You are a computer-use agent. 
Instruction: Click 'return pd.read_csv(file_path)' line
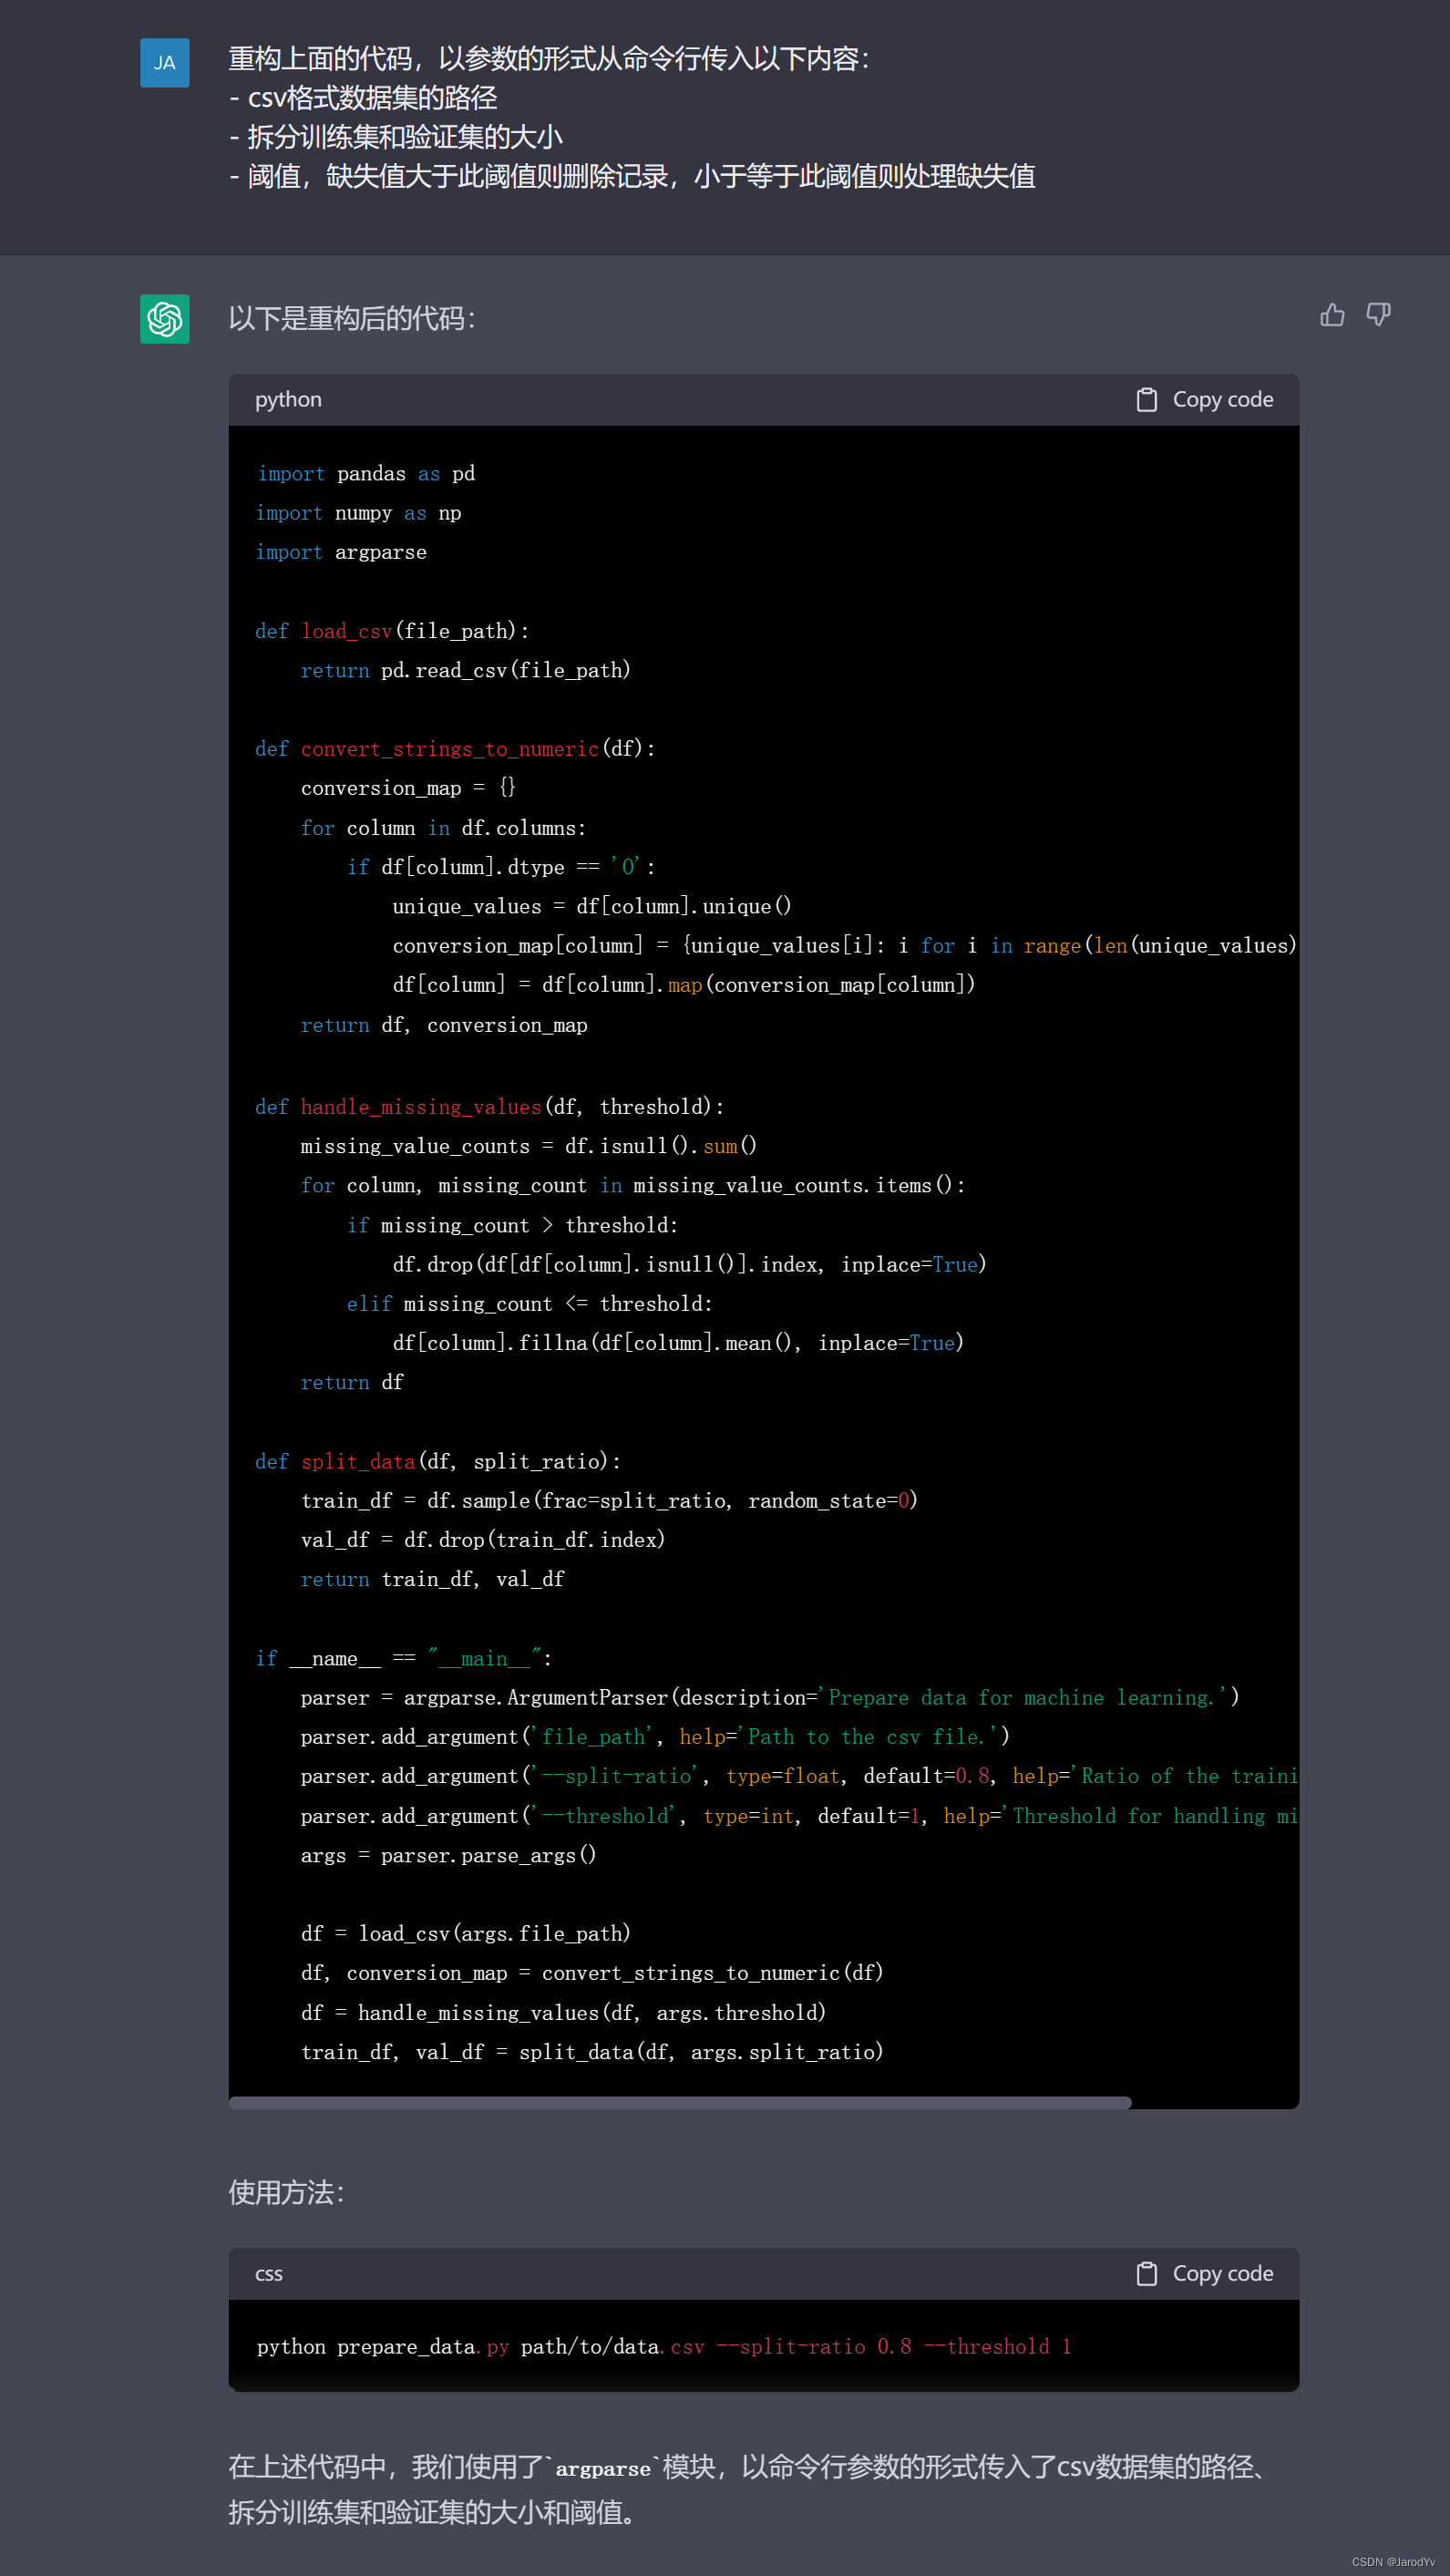(x=466, y=670)
